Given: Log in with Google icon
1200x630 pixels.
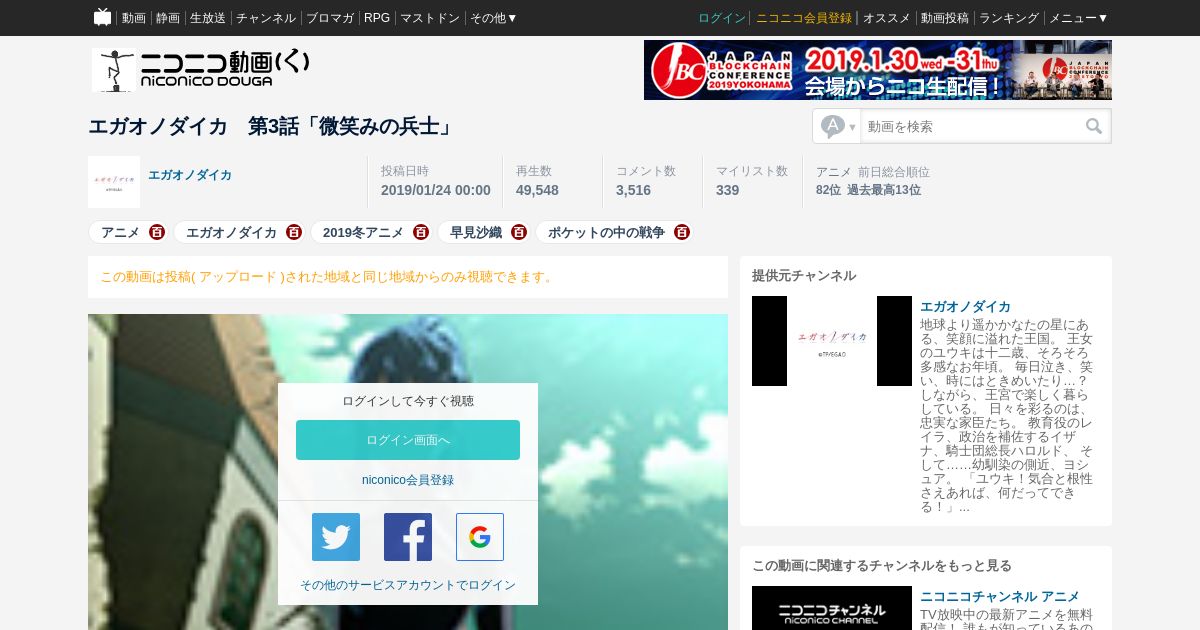Looking at the screenshot, I should 480,537.
